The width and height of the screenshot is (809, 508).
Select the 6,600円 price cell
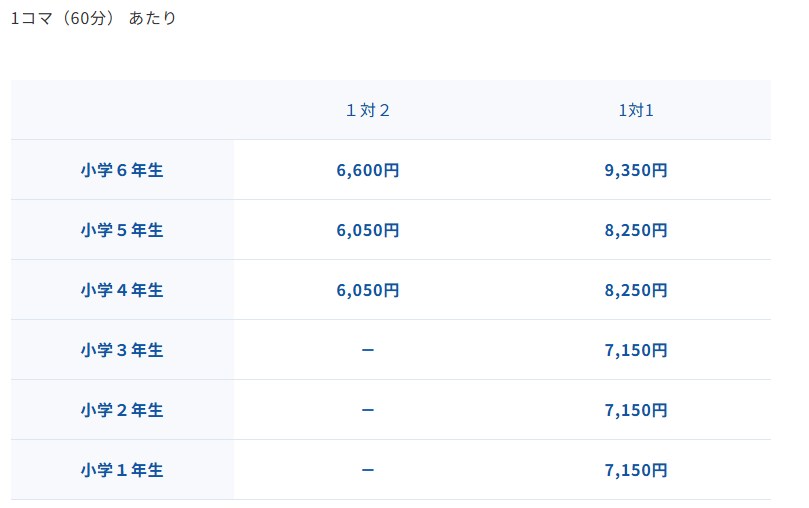click(x=367, y=170)
